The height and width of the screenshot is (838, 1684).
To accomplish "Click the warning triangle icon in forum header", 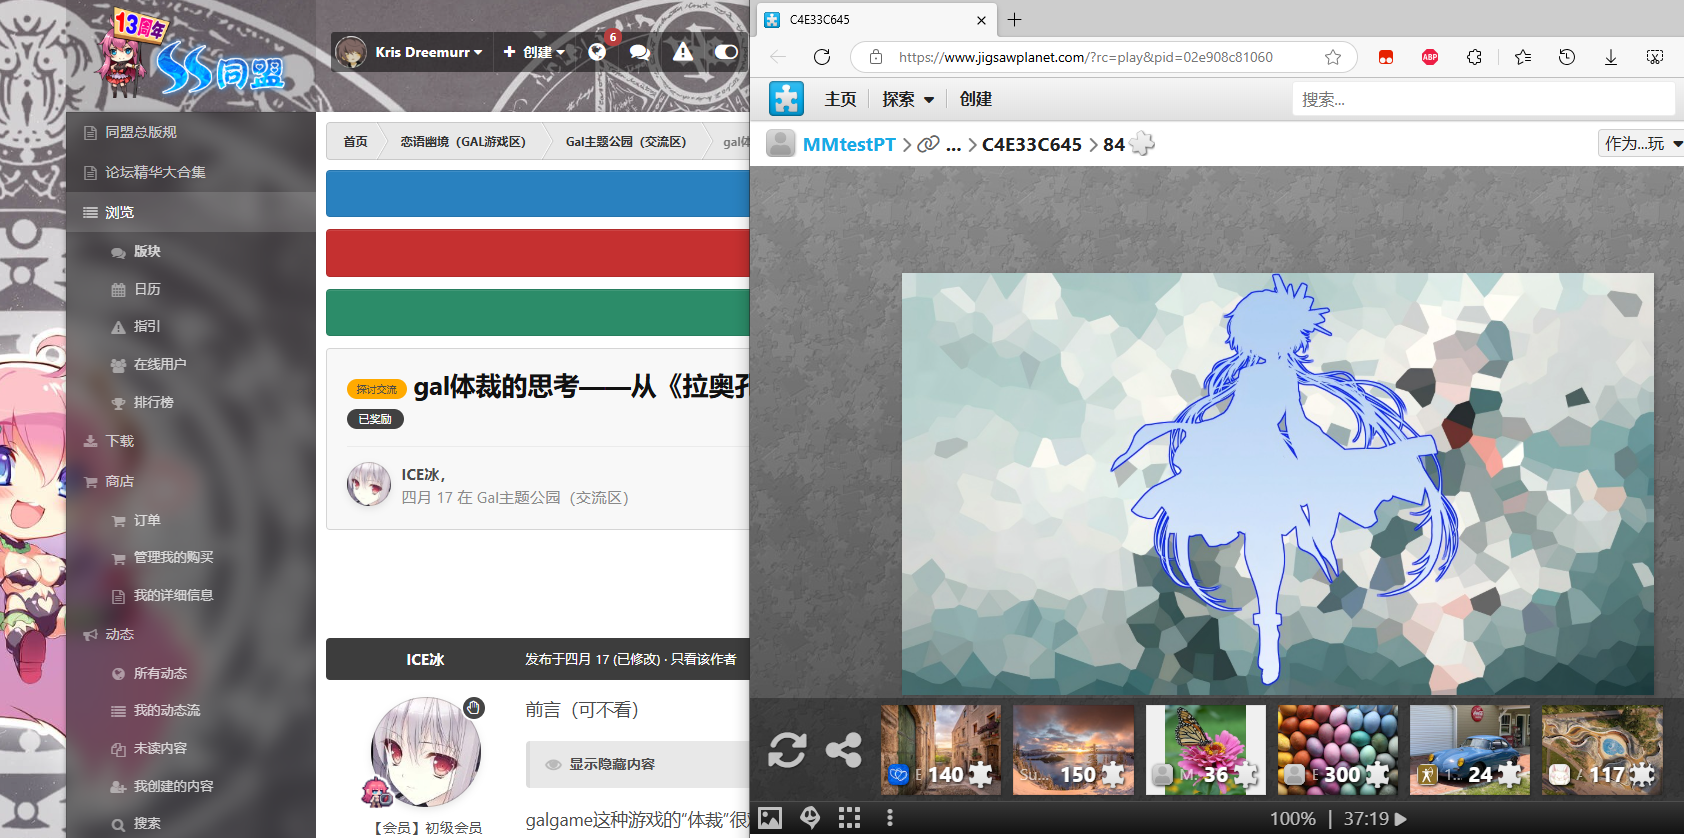I will click(x=683, y=52).
